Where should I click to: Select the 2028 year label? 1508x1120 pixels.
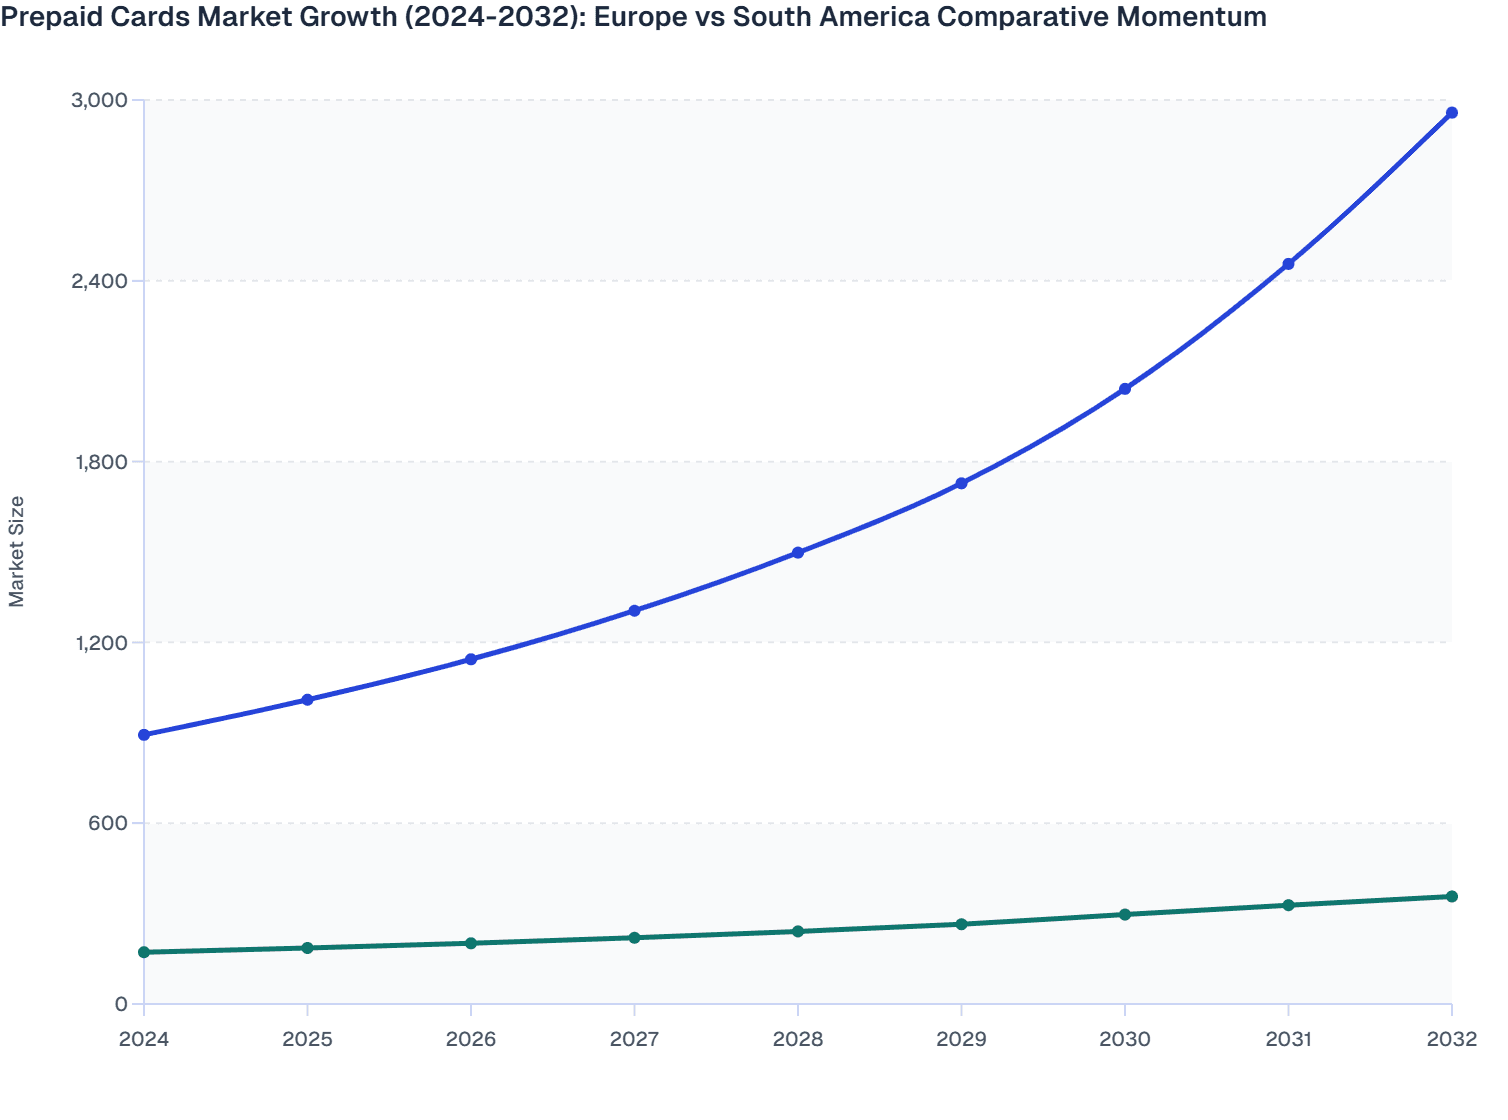click(798, 1040)
